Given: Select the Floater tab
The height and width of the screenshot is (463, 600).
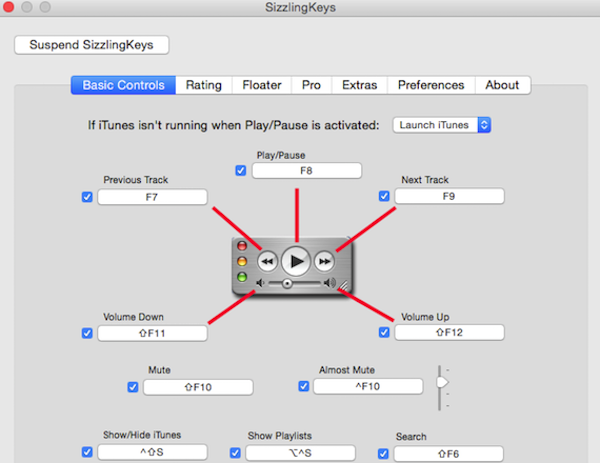Looking at the screenshot, I should [262, 85].
